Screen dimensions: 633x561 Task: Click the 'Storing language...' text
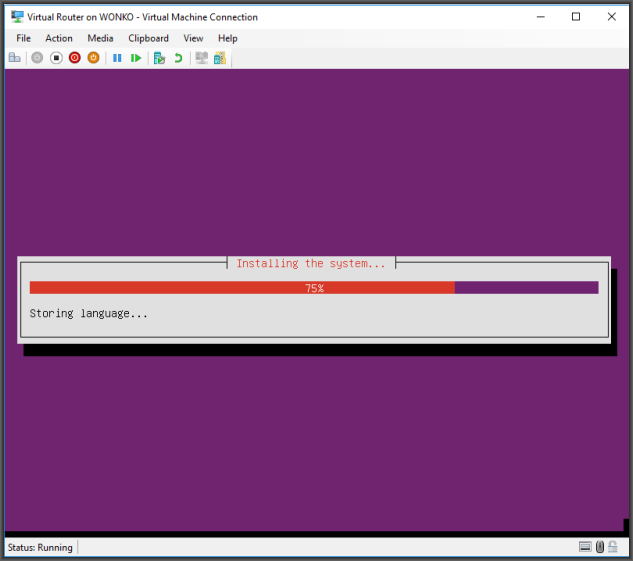(88, 314)
